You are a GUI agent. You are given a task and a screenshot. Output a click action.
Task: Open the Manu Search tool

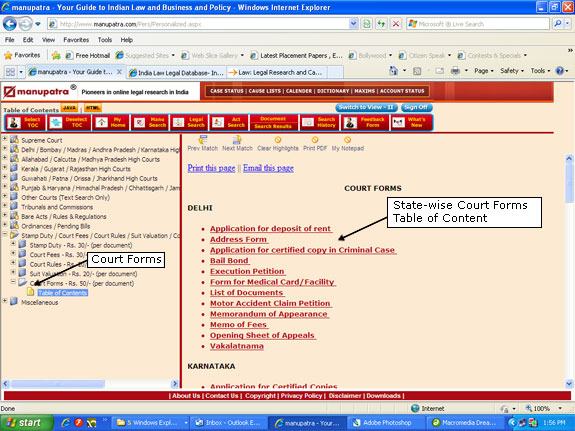[150, 123]
